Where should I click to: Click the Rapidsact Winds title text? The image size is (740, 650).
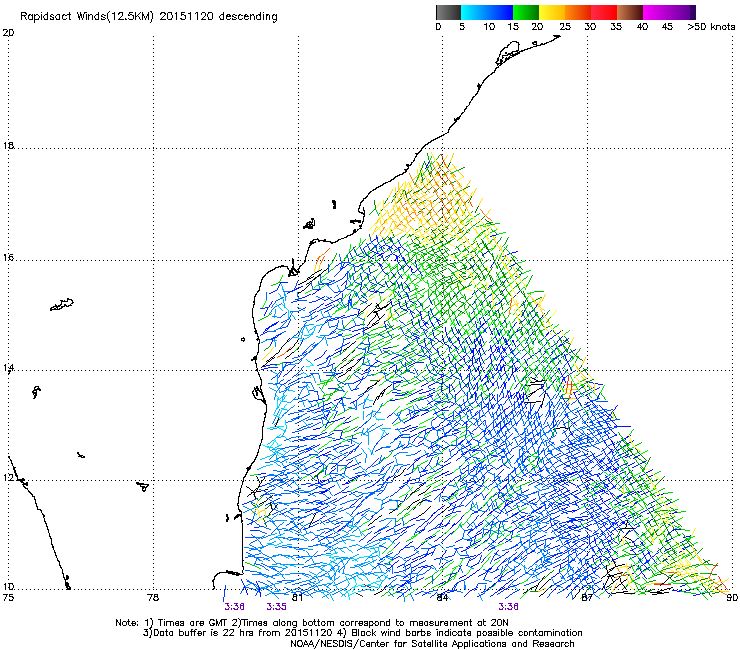coord(149,17)
